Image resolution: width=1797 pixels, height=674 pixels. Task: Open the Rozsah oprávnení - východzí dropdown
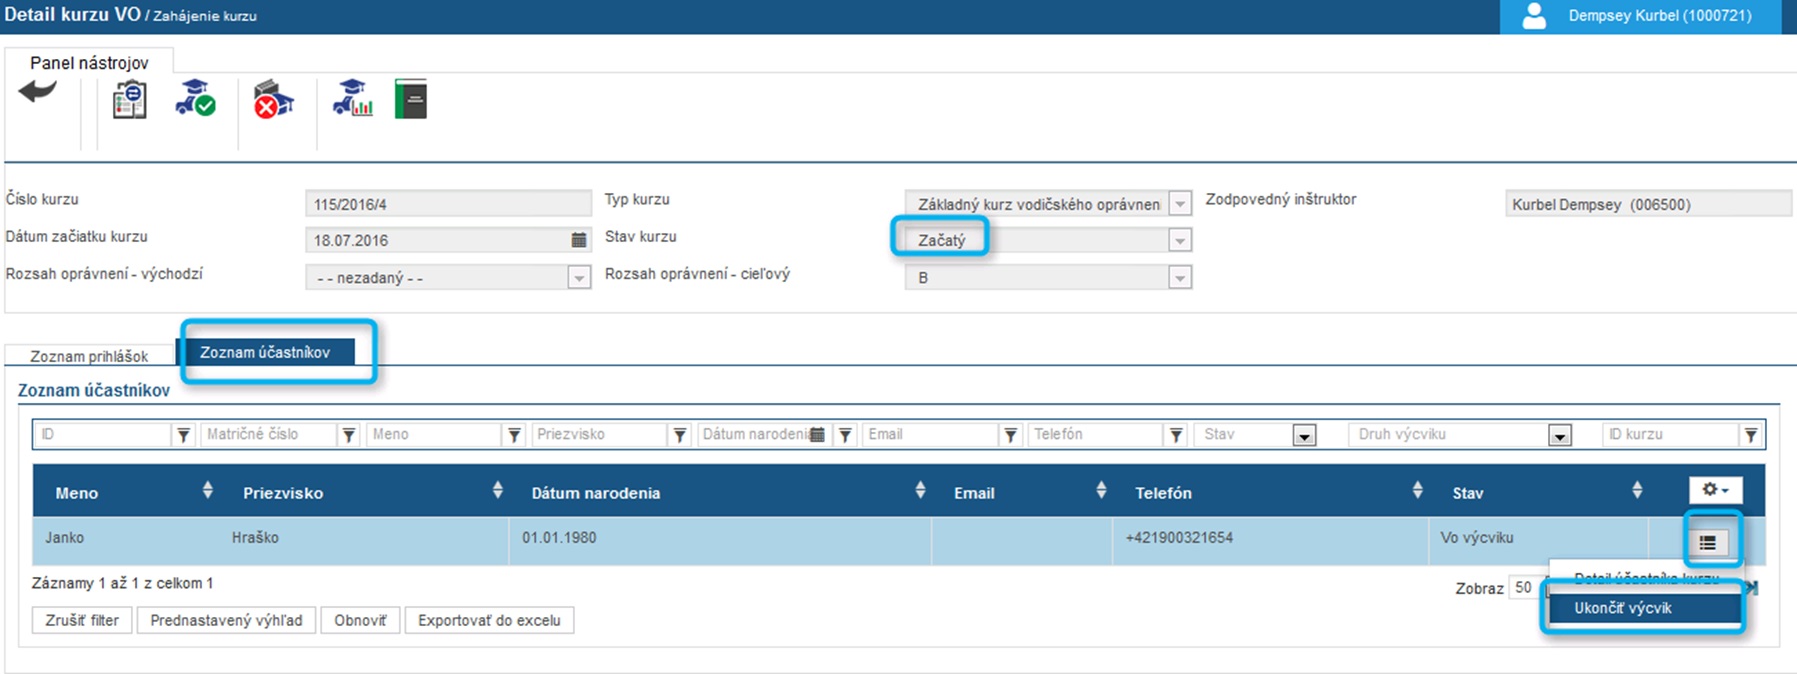tap(579, 278)
